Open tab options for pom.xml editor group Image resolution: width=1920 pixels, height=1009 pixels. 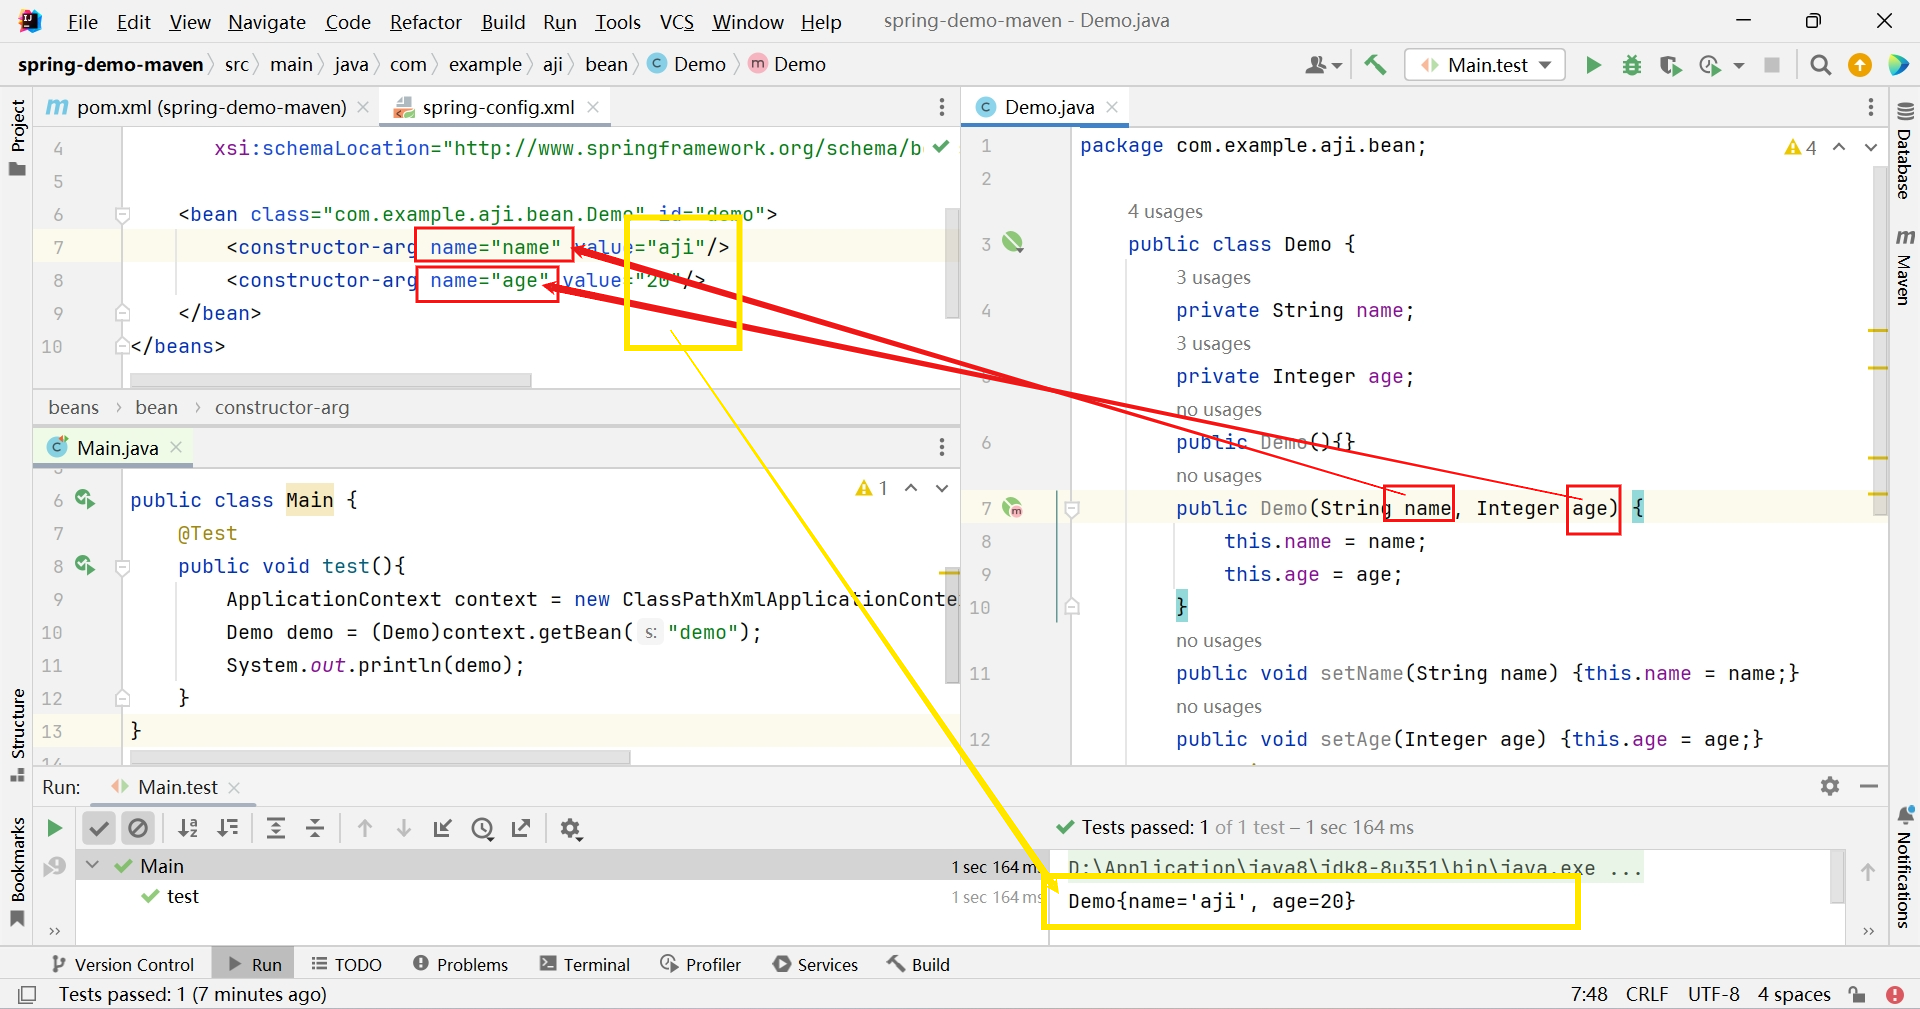coord(941,107)
